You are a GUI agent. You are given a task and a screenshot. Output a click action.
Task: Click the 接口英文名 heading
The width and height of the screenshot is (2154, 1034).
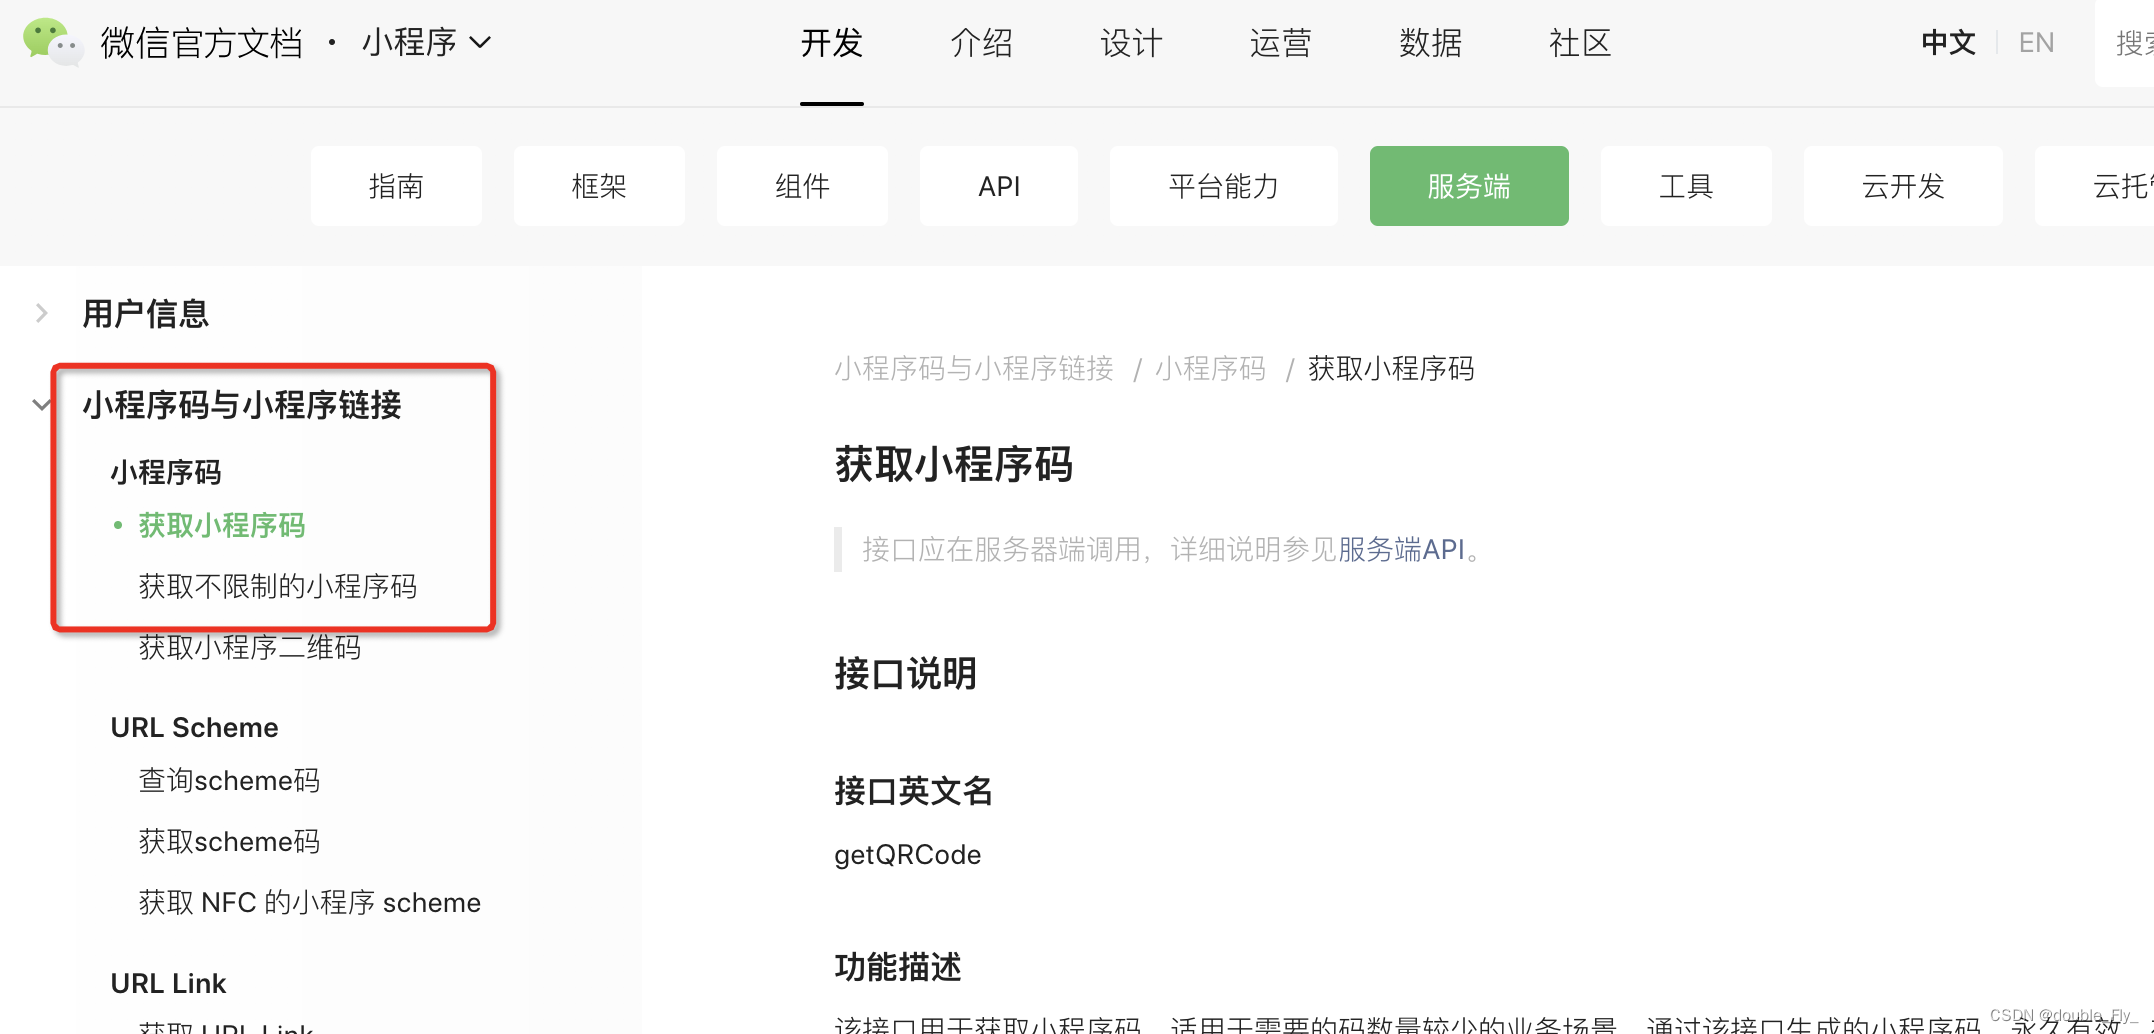click(914, 792)
